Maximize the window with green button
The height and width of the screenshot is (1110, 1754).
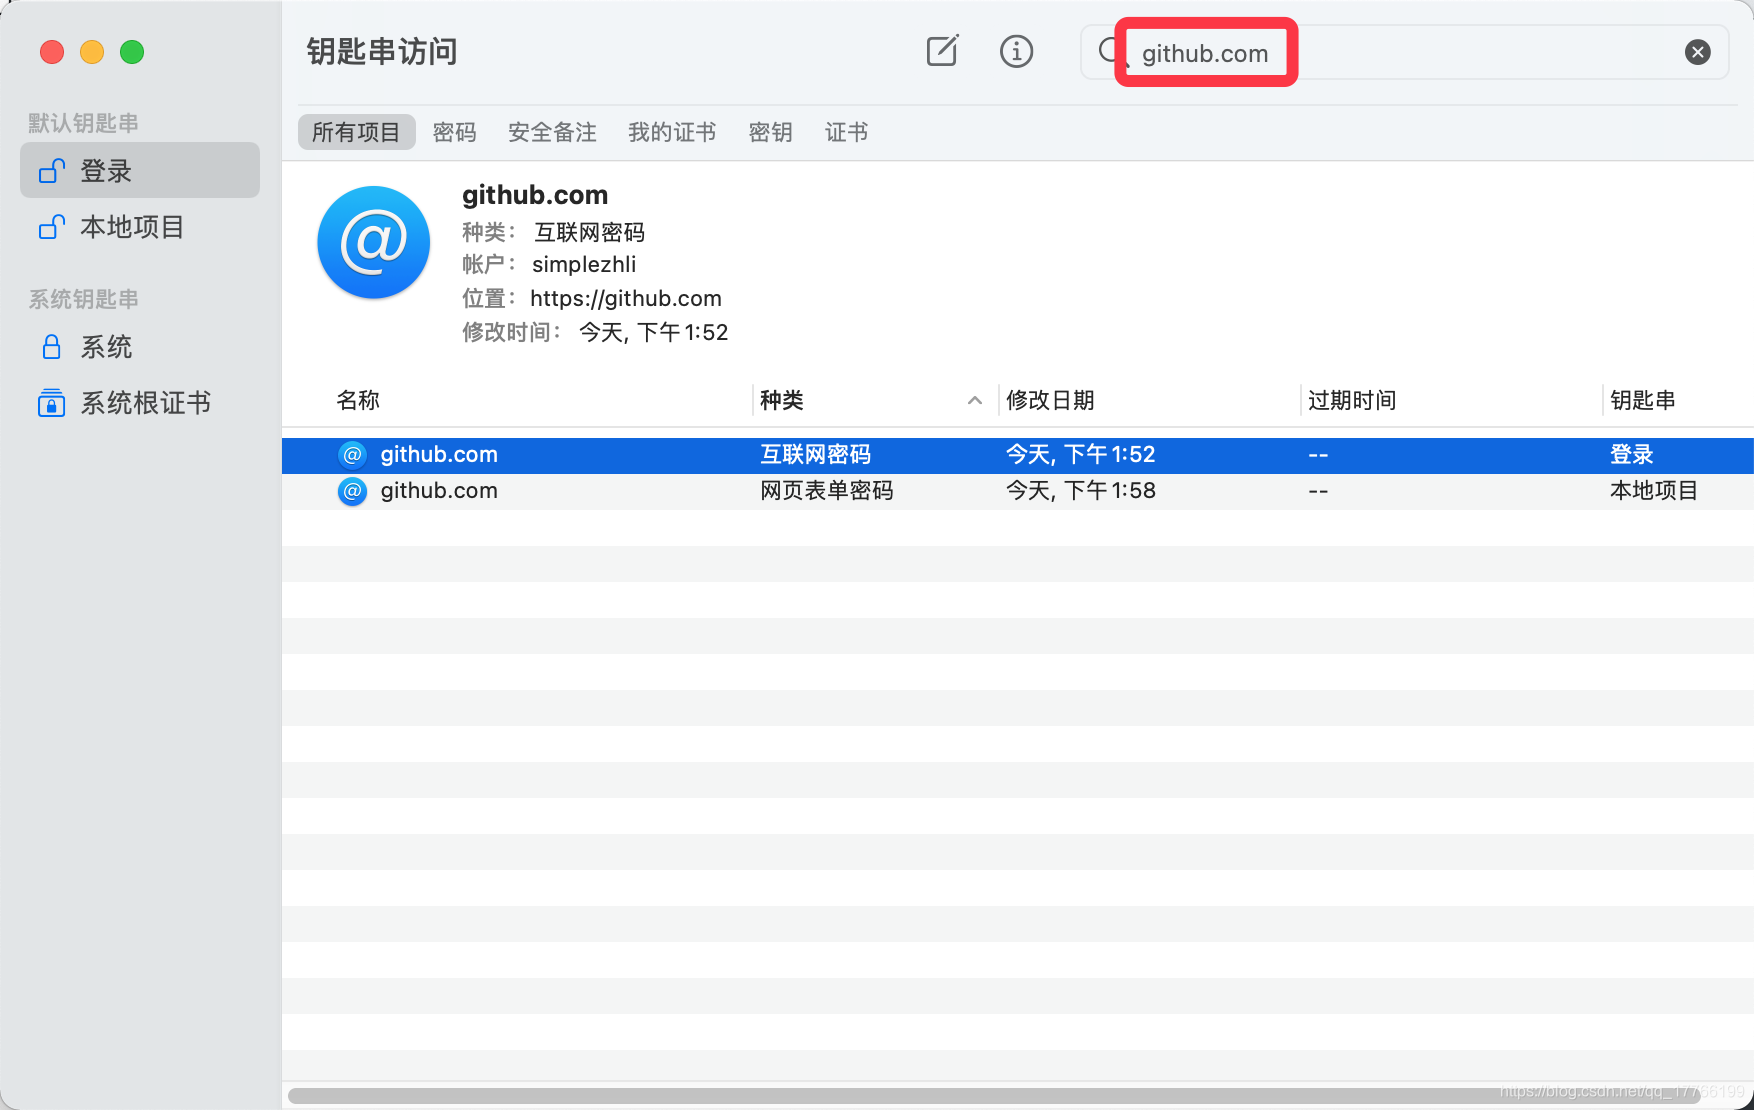pyautogui.click(x=132, y=52)
